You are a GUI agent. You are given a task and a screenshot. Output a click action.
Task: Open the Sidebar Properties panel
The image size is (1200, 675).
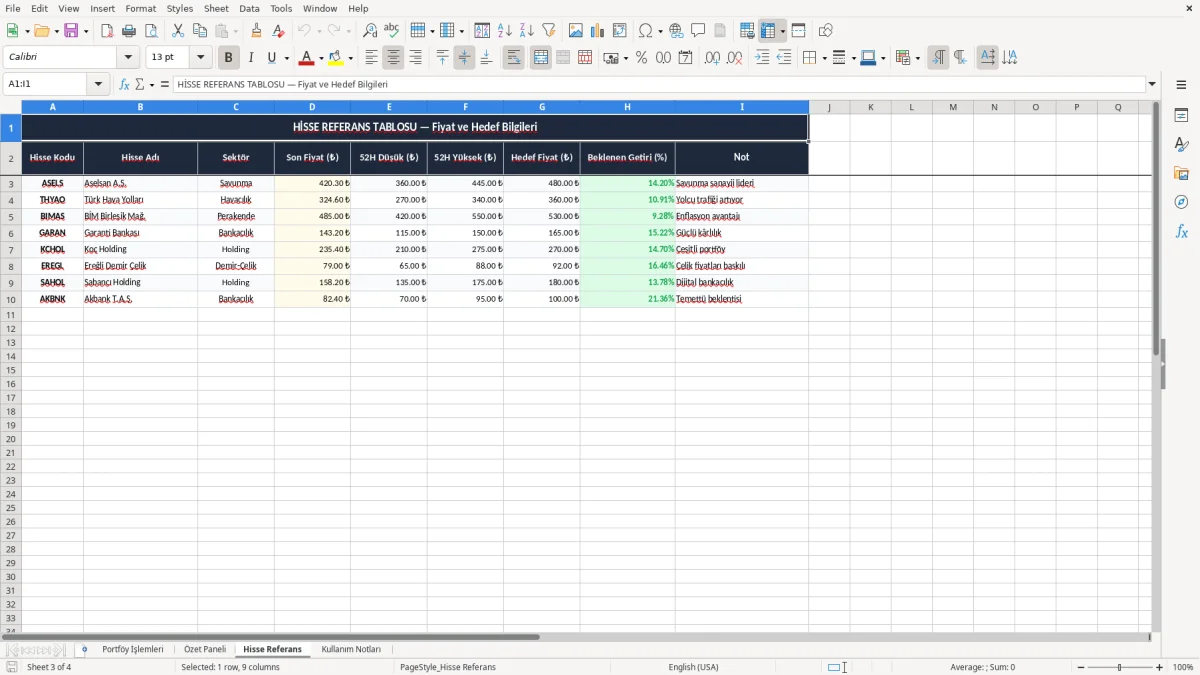pos(1181,115)
